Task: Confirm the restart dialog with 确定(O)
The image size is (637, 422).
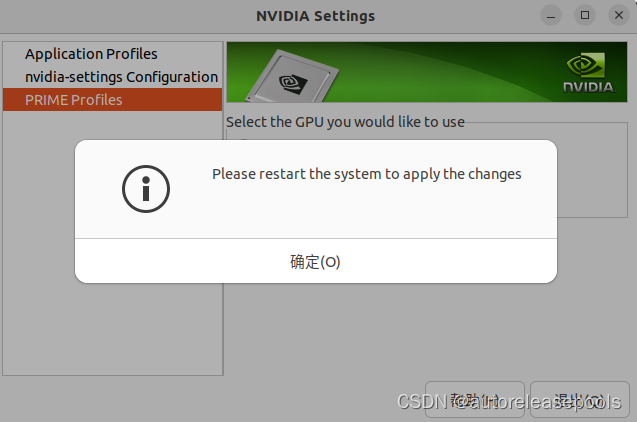Action: pyautogui.click(x=316, y=261)
